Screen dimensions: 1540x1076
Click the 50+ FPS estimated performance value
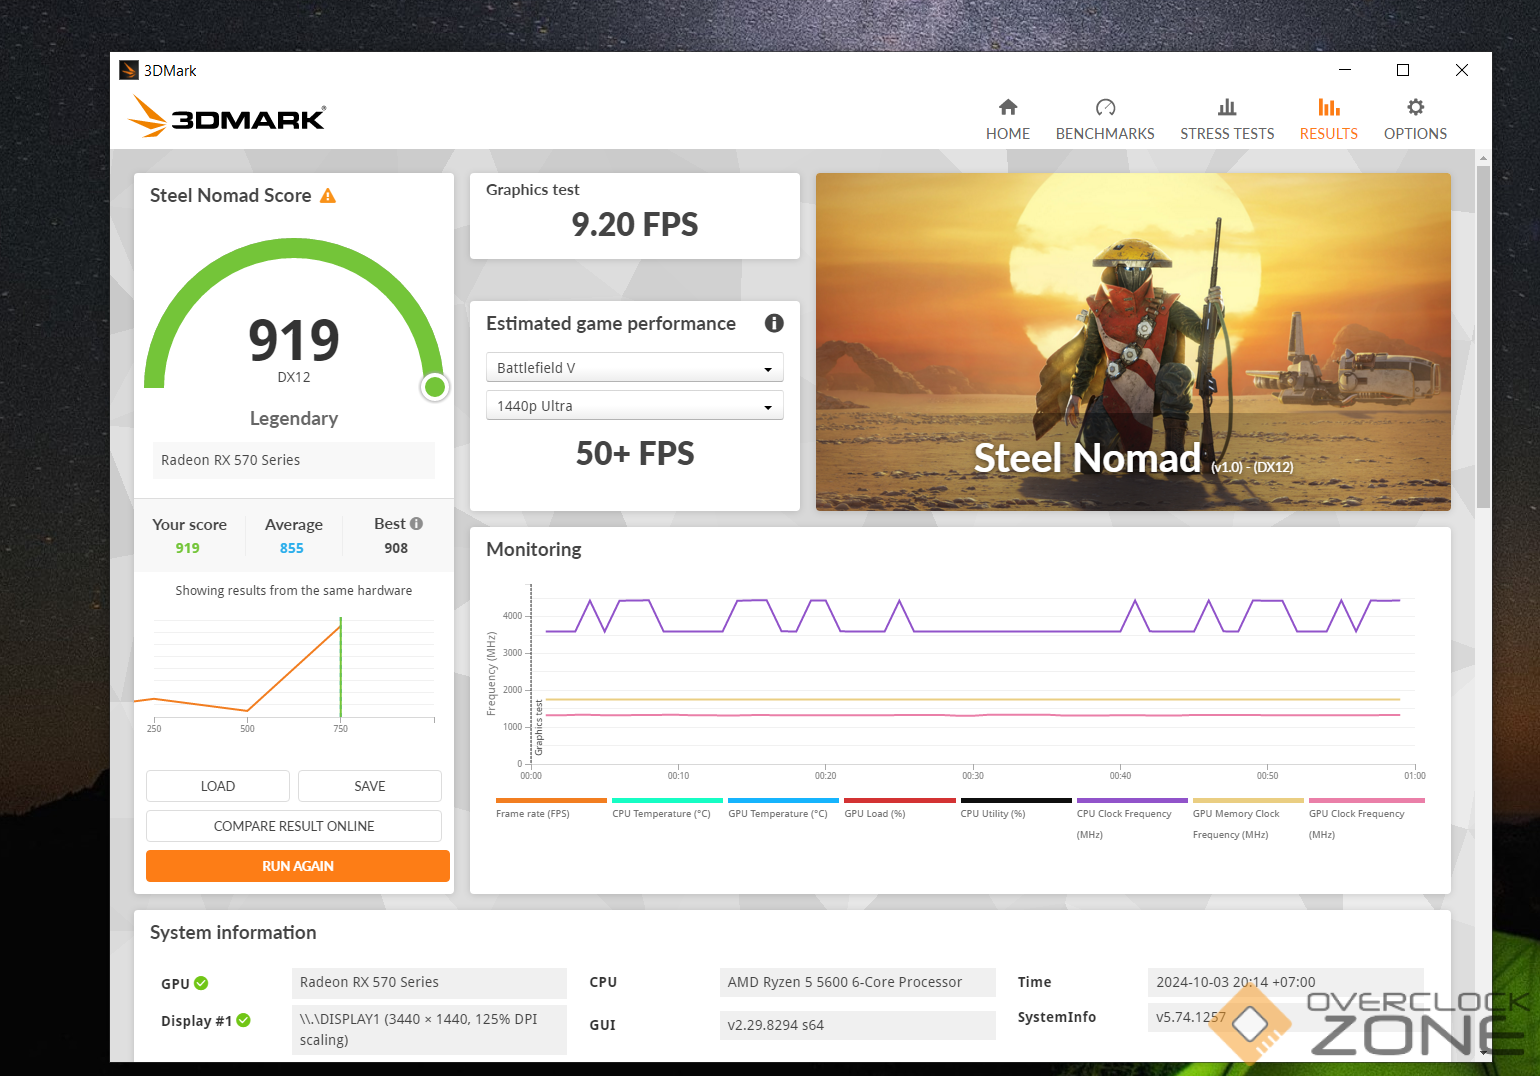click(x=635, y=454)
